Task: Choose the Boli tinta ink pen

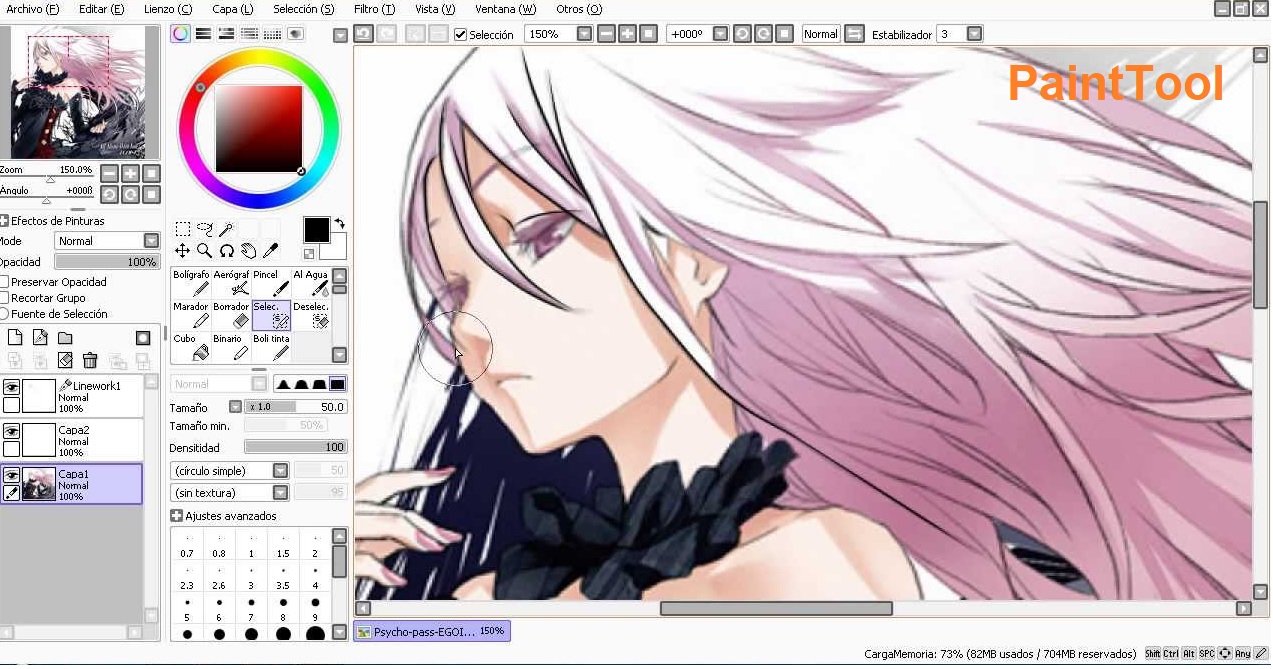Action: click(271, 347)
